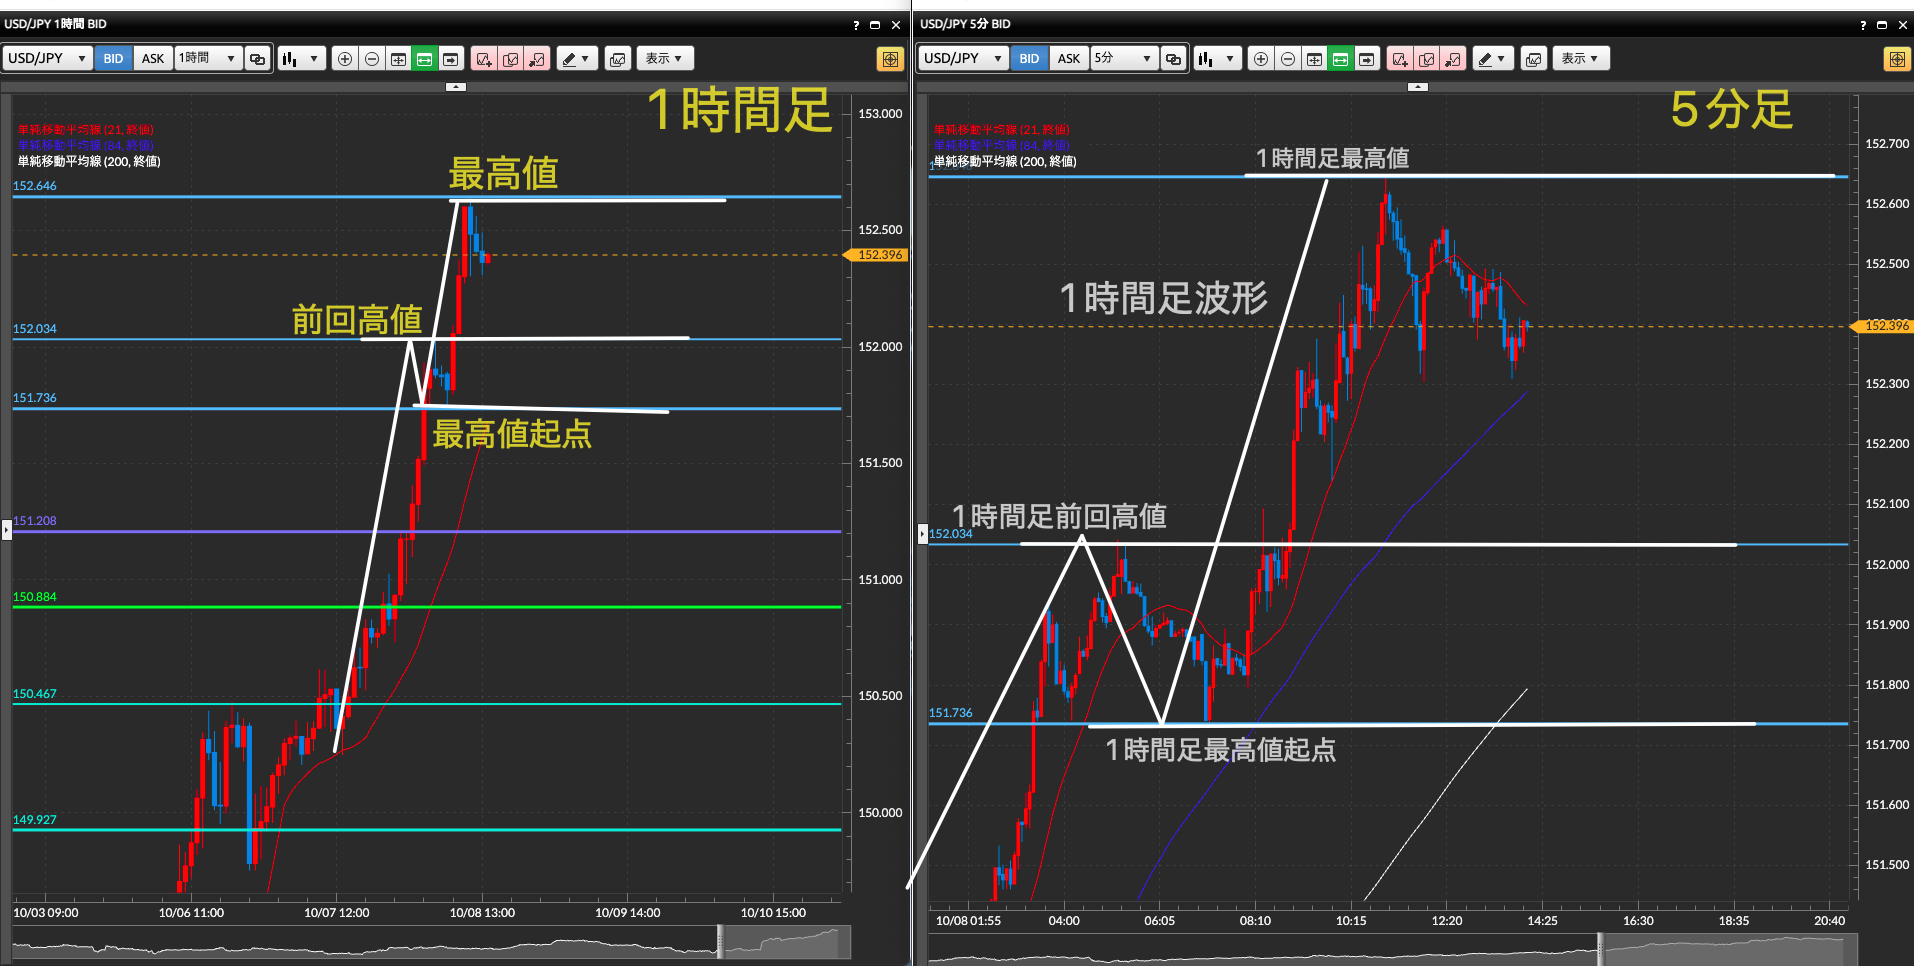This screenshot has width=1914, height=966.
Task: Switch the 1-hour chart to ASK prices
Action: 152,59
